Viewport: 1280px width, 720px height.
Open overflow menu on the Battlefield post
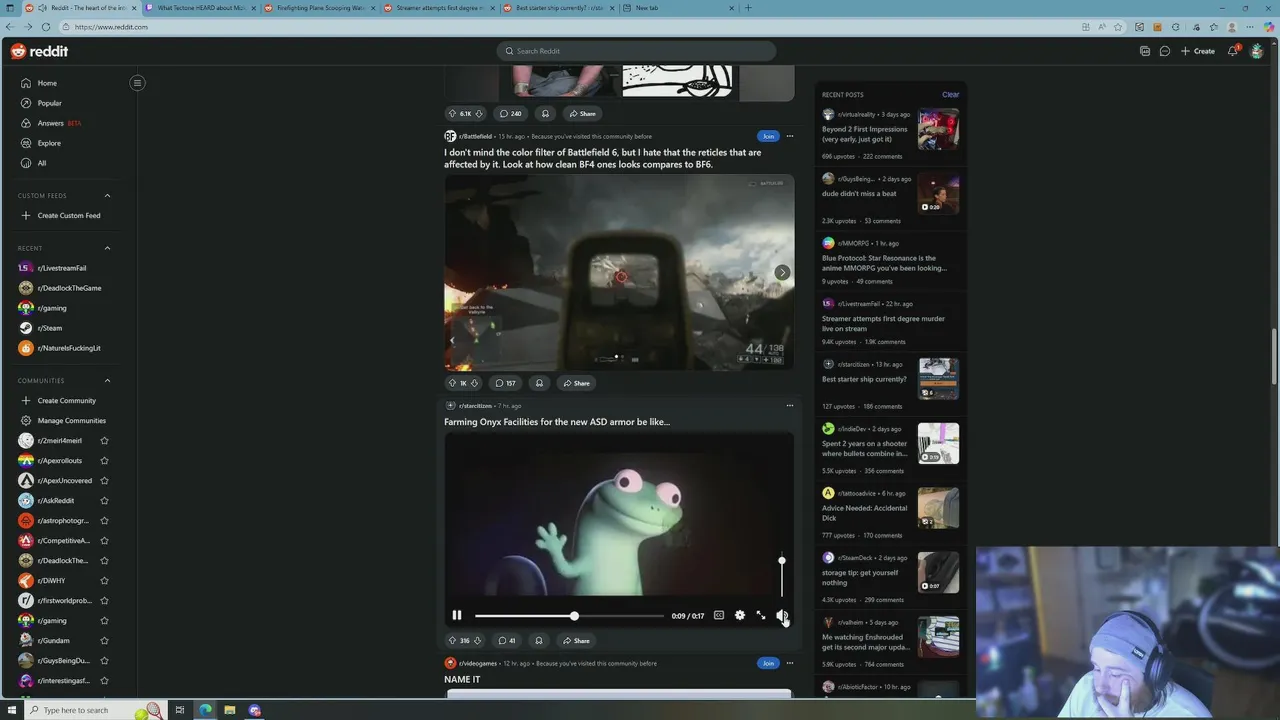789,136
